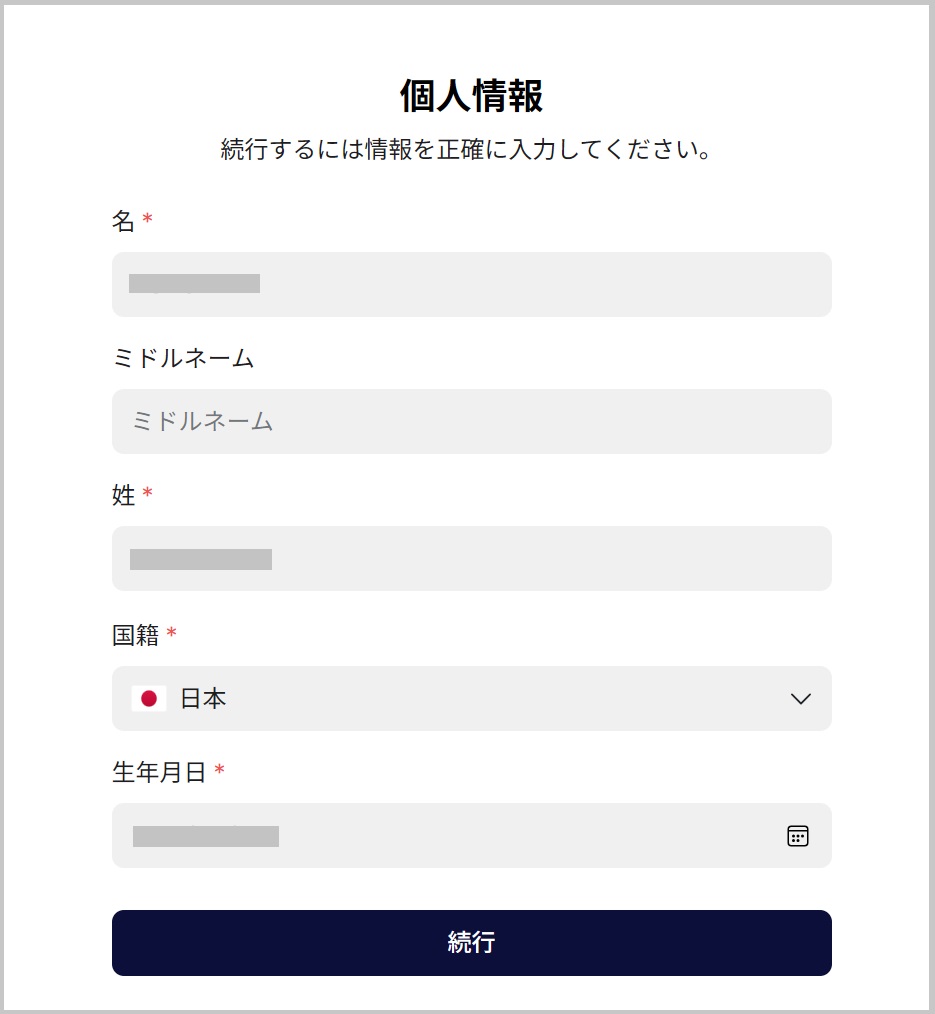
Task: Click the instruction text below the heading
Action: (x=466, y=151)
